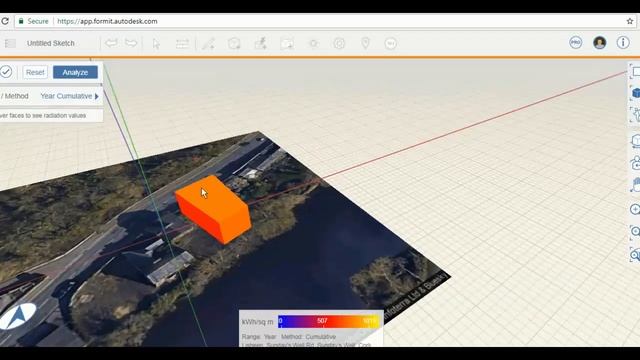This screenshot has width=640, height=360.
Task: Open the user profile avatar
Action: tap(599, 42)
